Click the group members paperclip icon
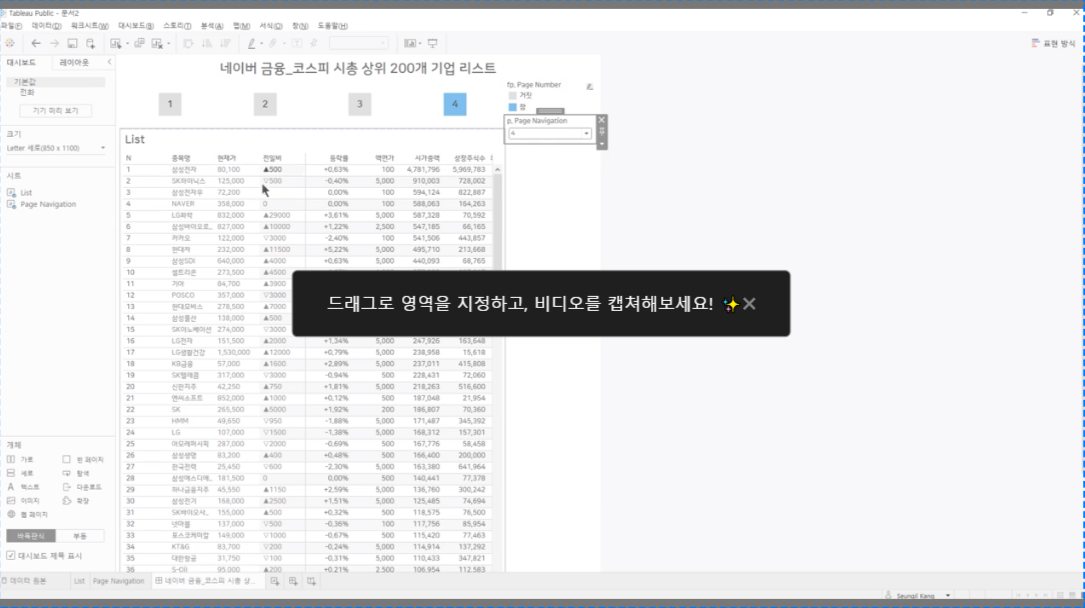1085x608 pixels. [x=273, y=43]
